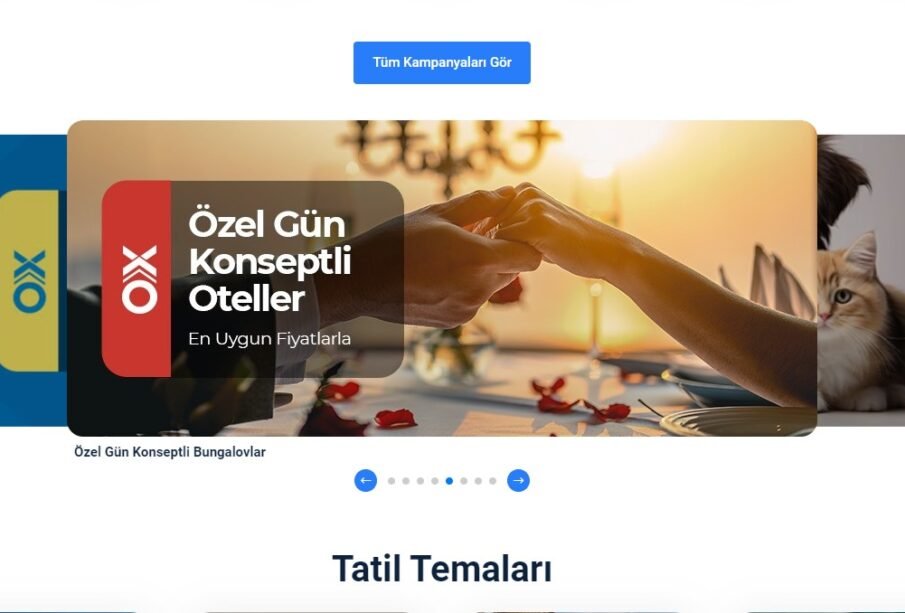Click the active blue fifth dot

pos(449,481)
